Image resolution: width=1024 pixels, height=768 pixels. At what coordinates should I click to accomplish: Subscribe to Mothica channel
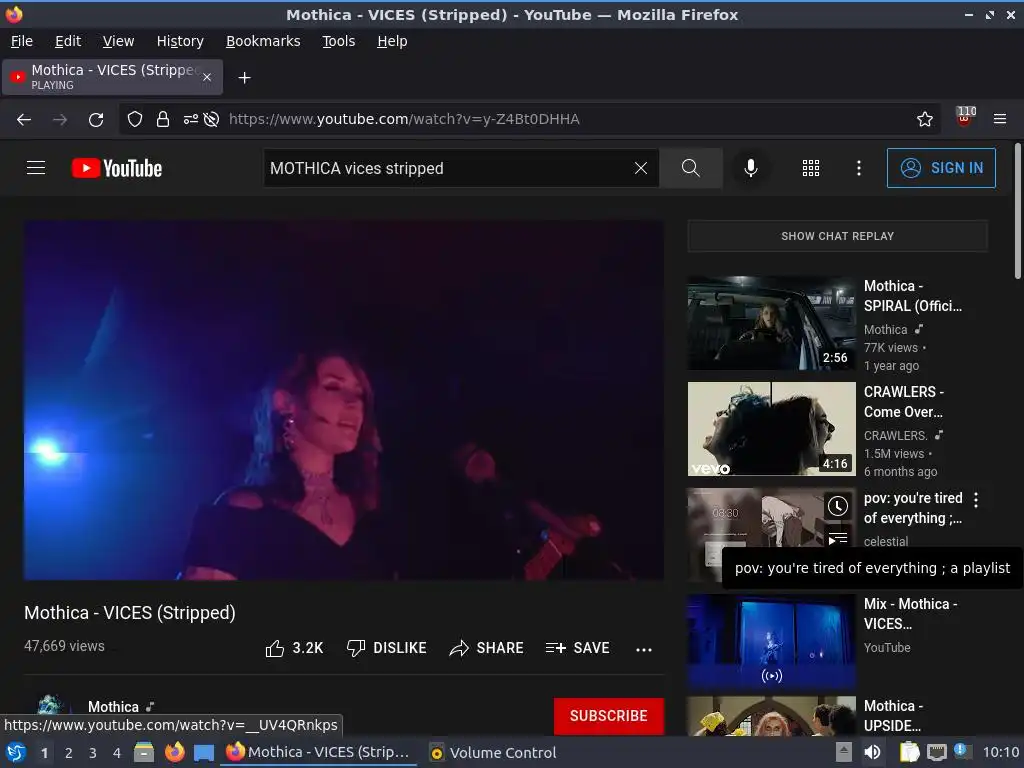click(609, 716)
